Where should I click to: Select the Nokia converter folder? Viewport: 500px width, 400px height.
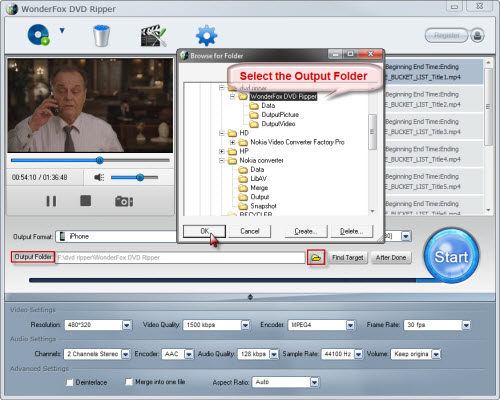(x=261, y=161)
